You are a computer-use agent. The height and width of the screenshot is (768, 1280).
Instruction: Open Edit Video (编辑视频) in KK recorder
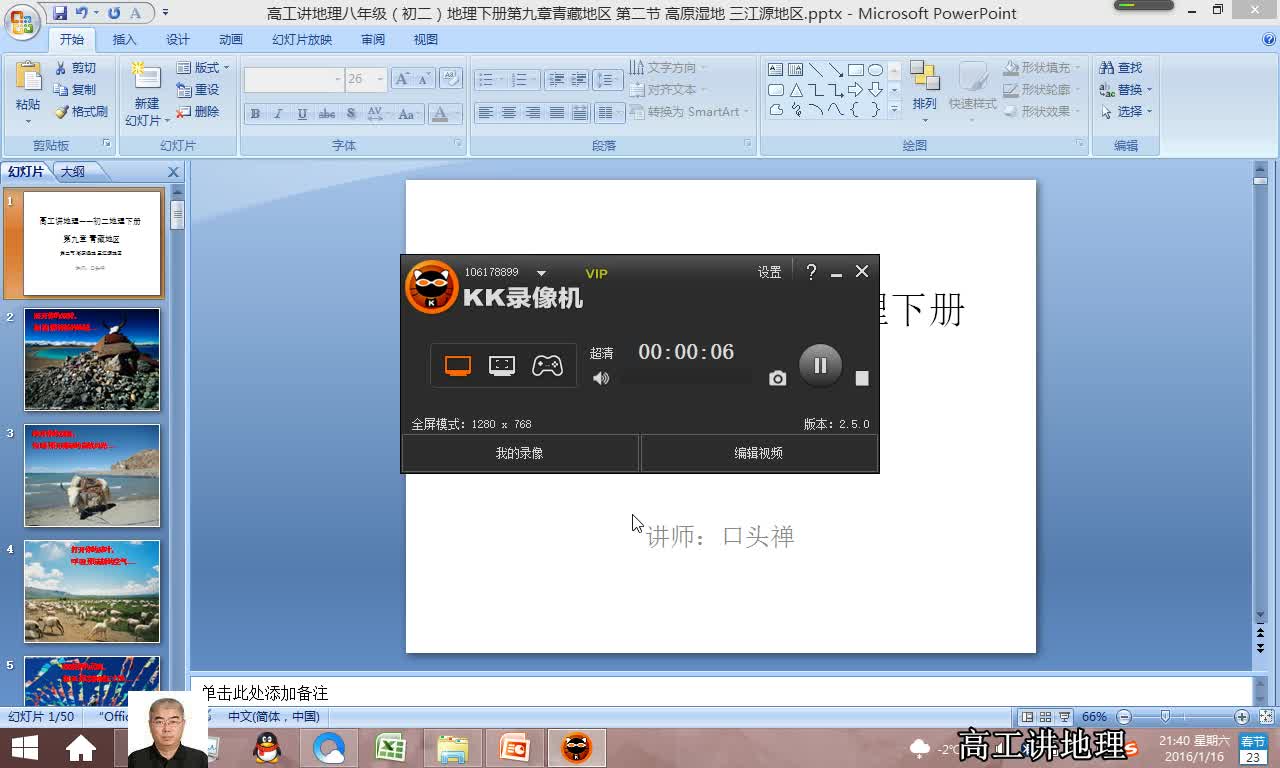point(758,453)
